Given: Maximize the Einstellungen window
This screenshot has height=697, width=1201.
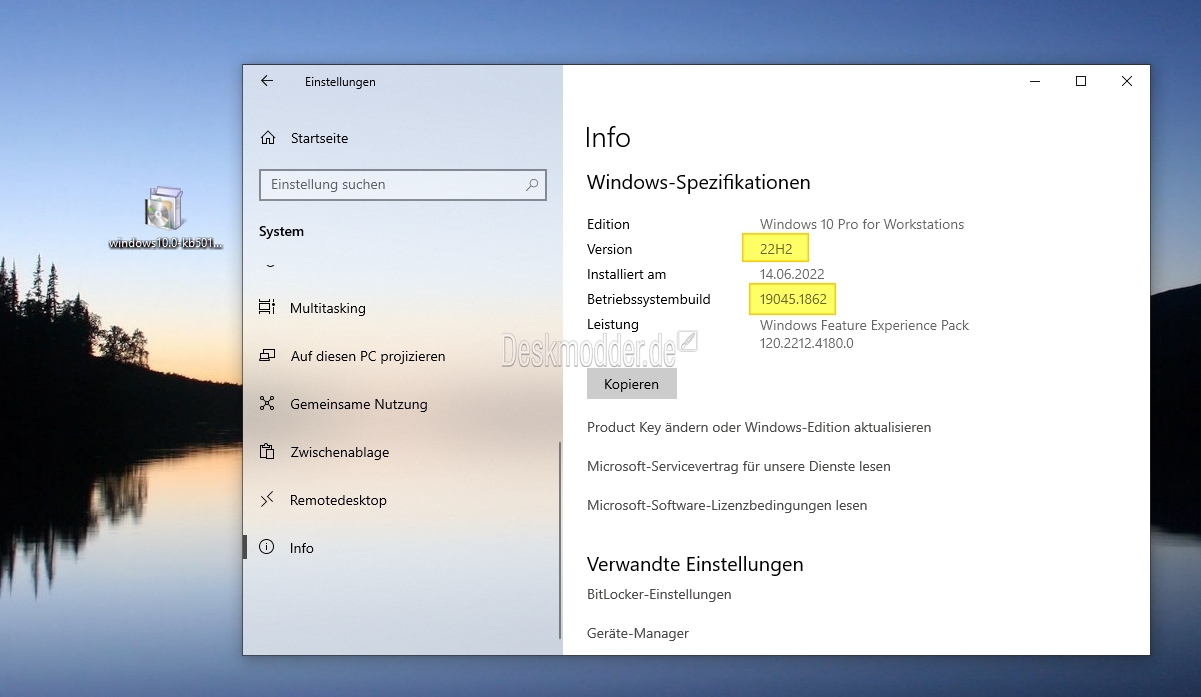Looking at the screenshot, I should pyautogui.click(x=1081, y=81).
